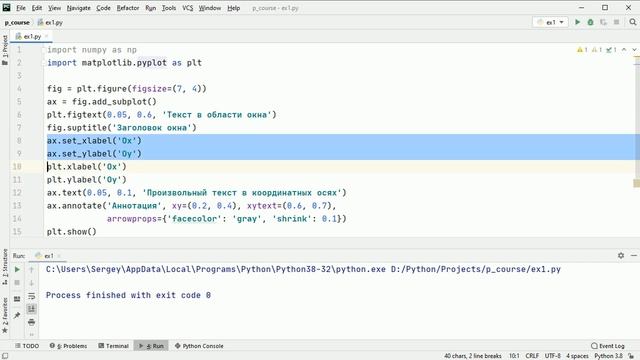
Task: Click the 10:1 line-column indicator
Action: [514, 356]
